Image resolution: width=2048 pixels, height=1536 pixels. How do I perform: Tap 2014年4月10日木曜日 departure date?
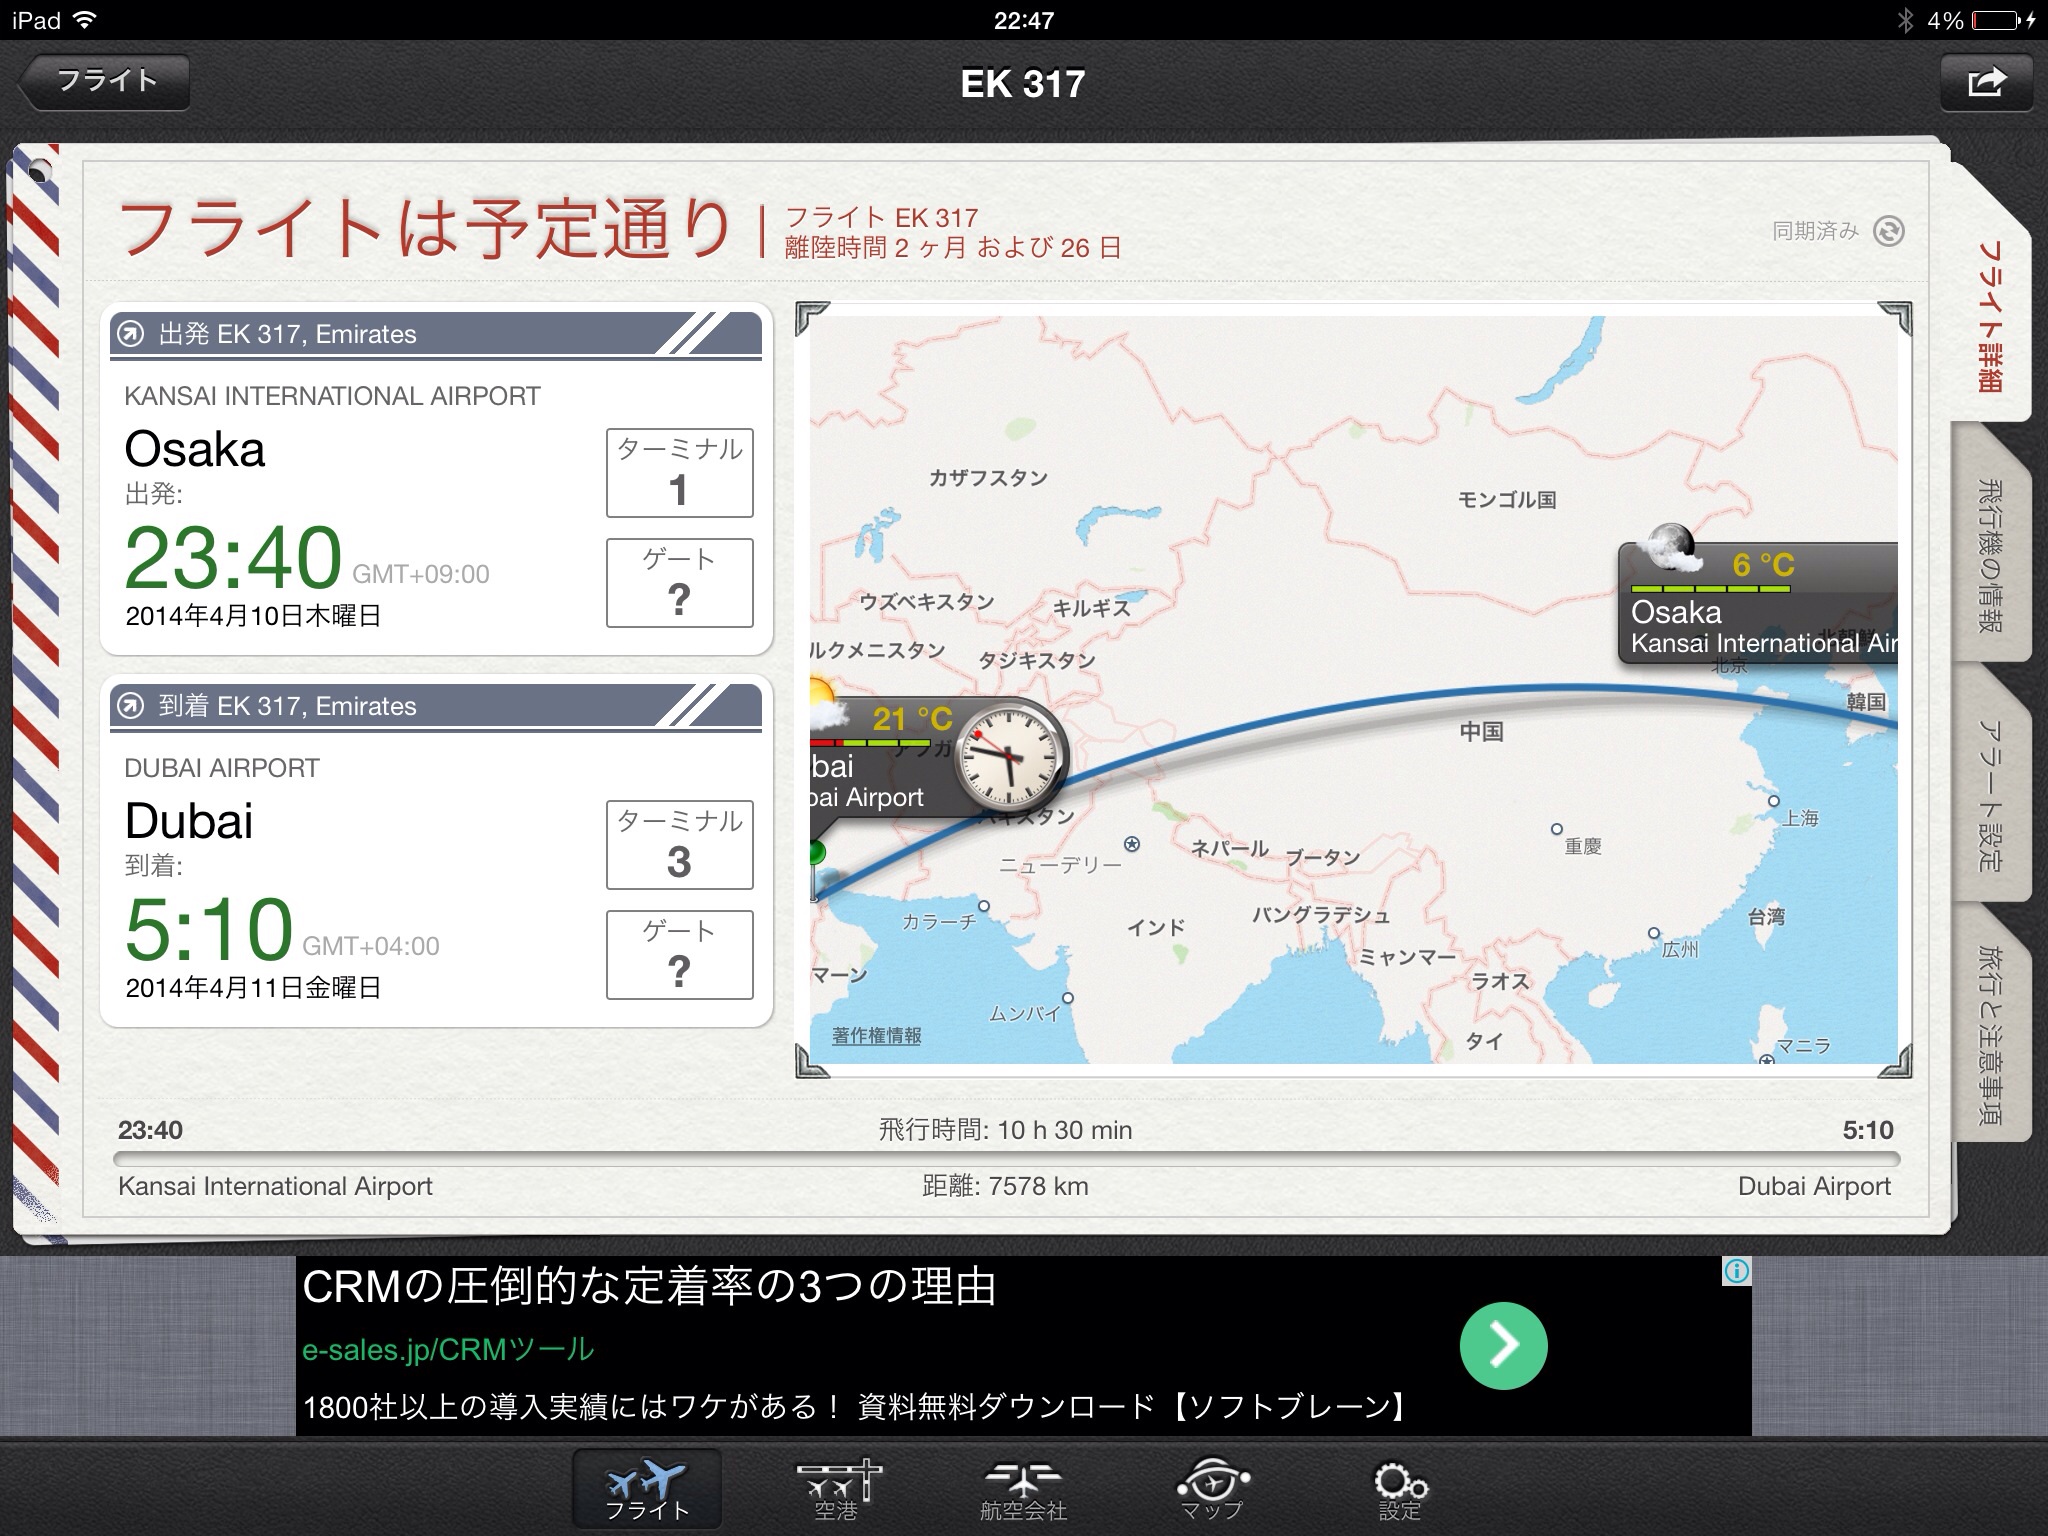pyautogui.click(x=253, y=616)
